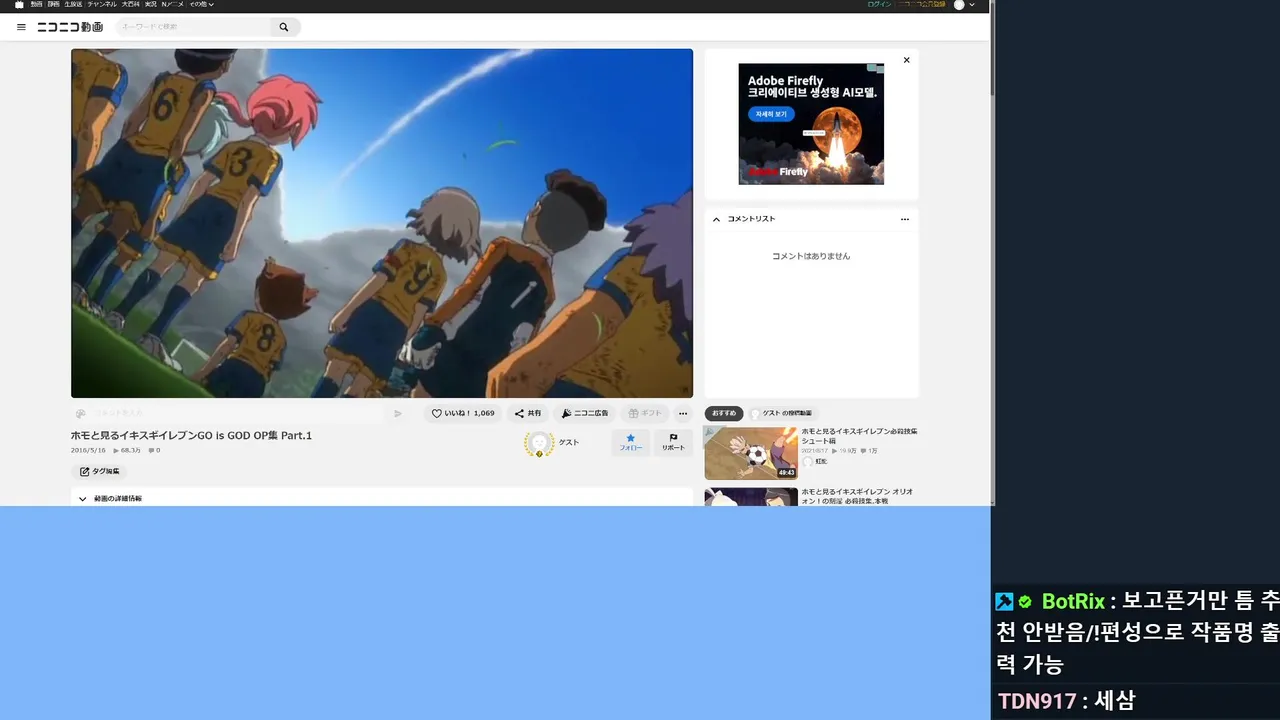Viewport: 1280px width, 720px height.
Task: Open チャンネル in the top navigation
Action: pyautogui.click(x=102, y=5)
